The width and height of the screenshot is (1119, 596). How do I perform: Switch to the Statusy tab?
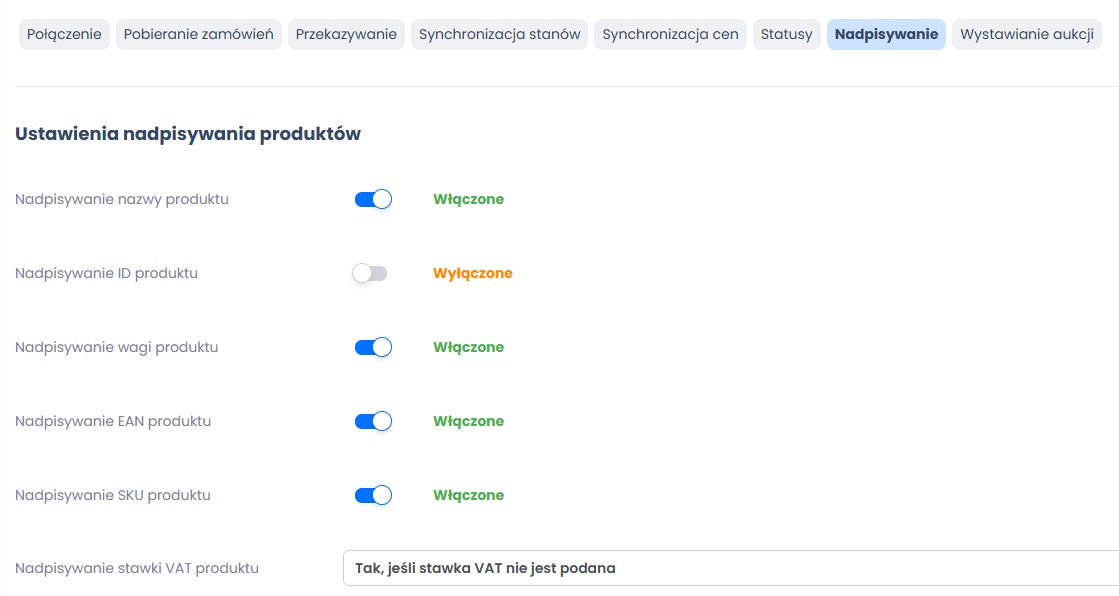786,34
